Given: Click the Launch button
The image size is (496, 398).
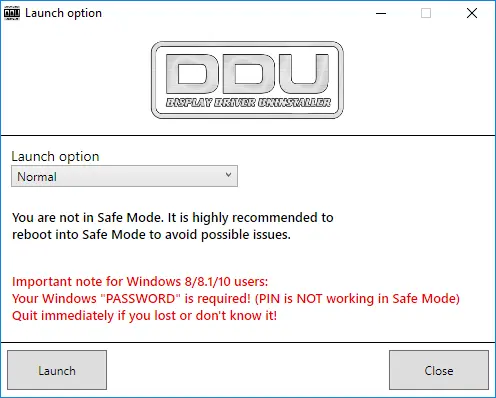Looking at the screenshot, I should point(57,370).
